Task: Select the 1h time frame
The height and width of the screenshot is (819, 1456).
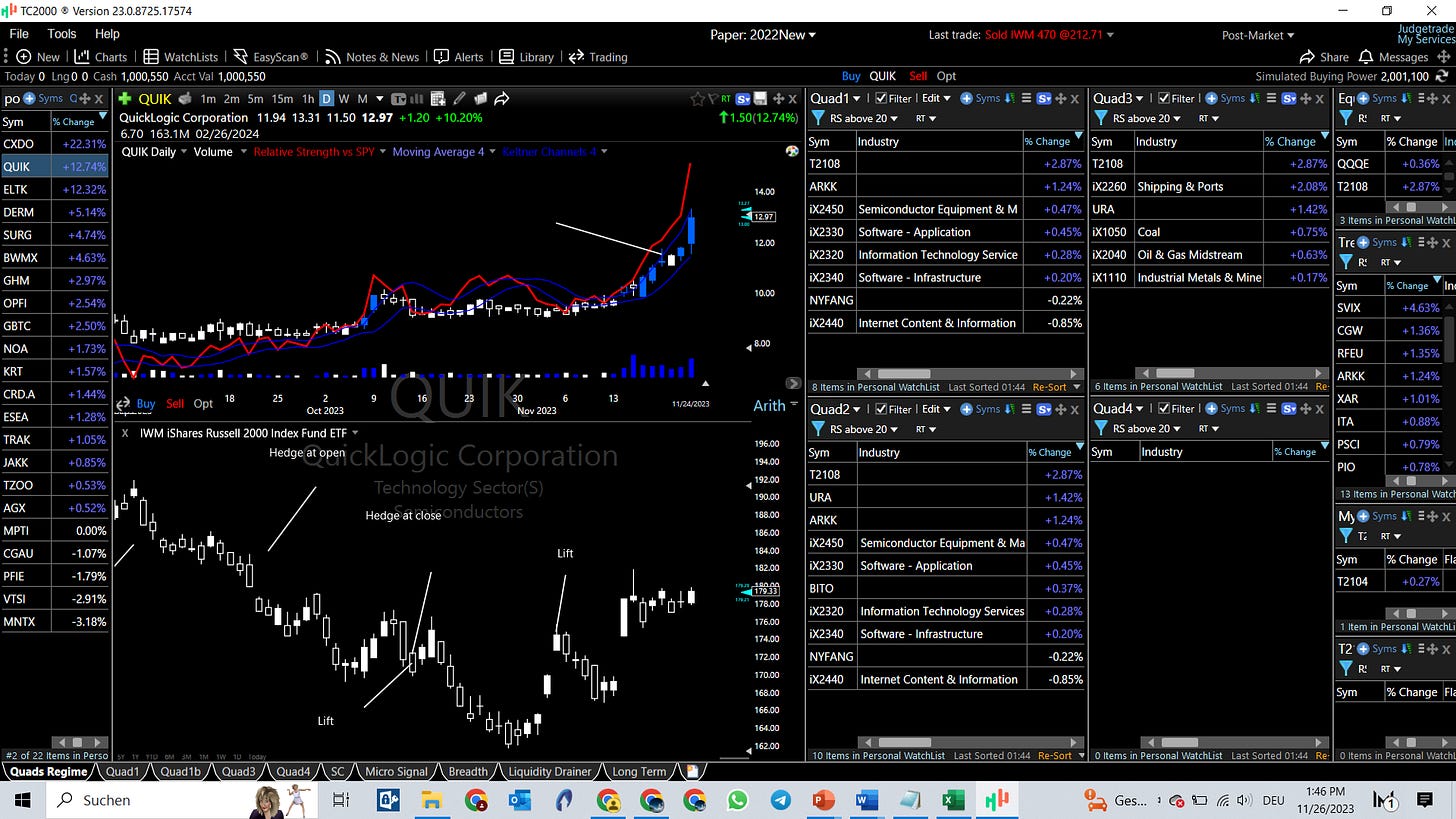Action: coord(308,99)
